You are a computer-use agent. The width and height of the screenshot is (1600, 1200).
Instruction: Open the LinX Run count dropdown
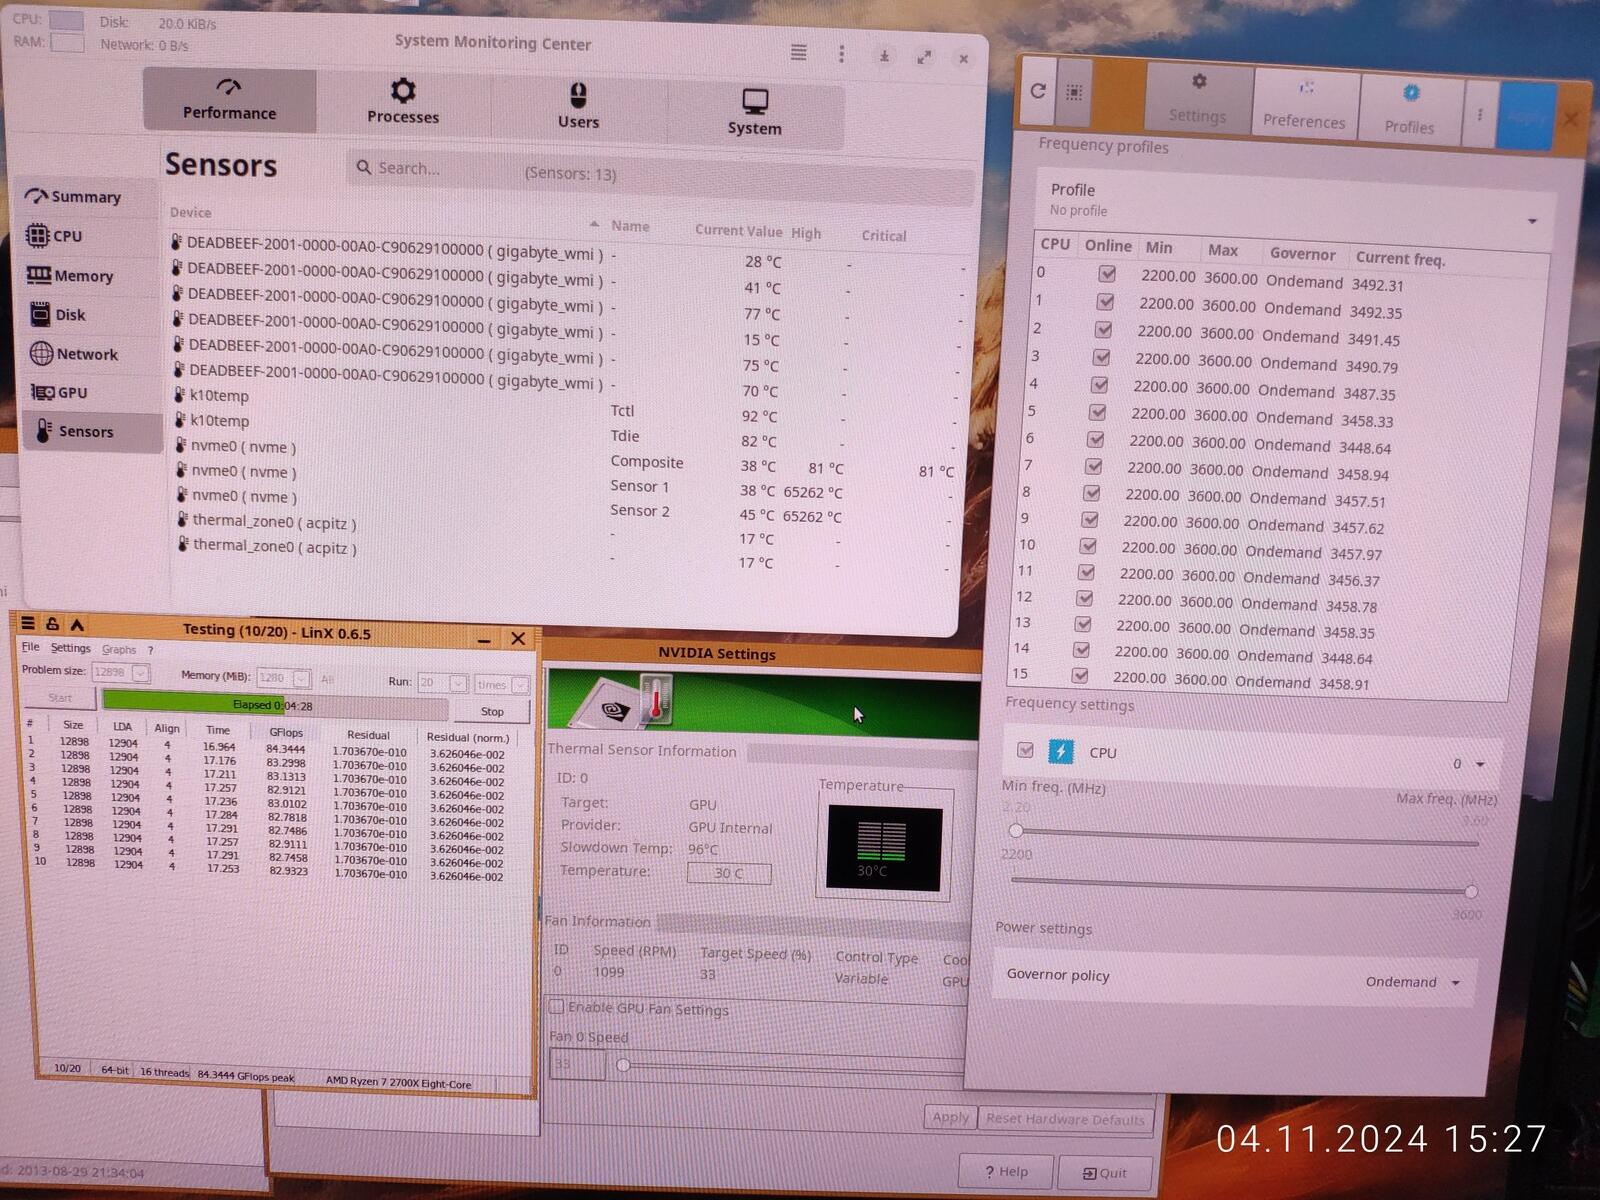click(458, 683)
